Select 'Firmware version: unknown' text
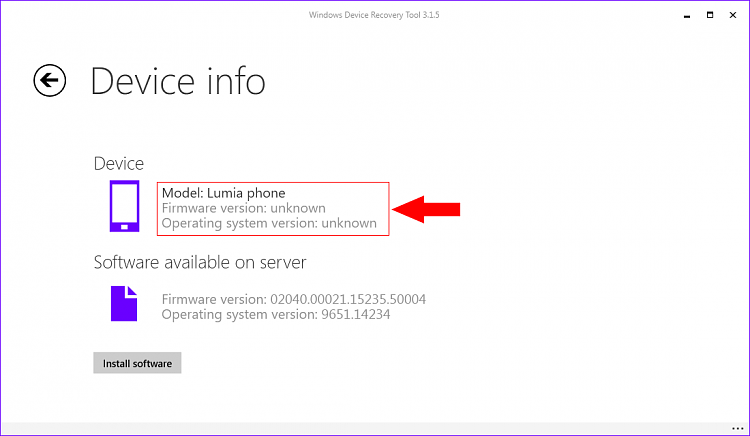This screenshot has height=436, width=750. [243, 208]
